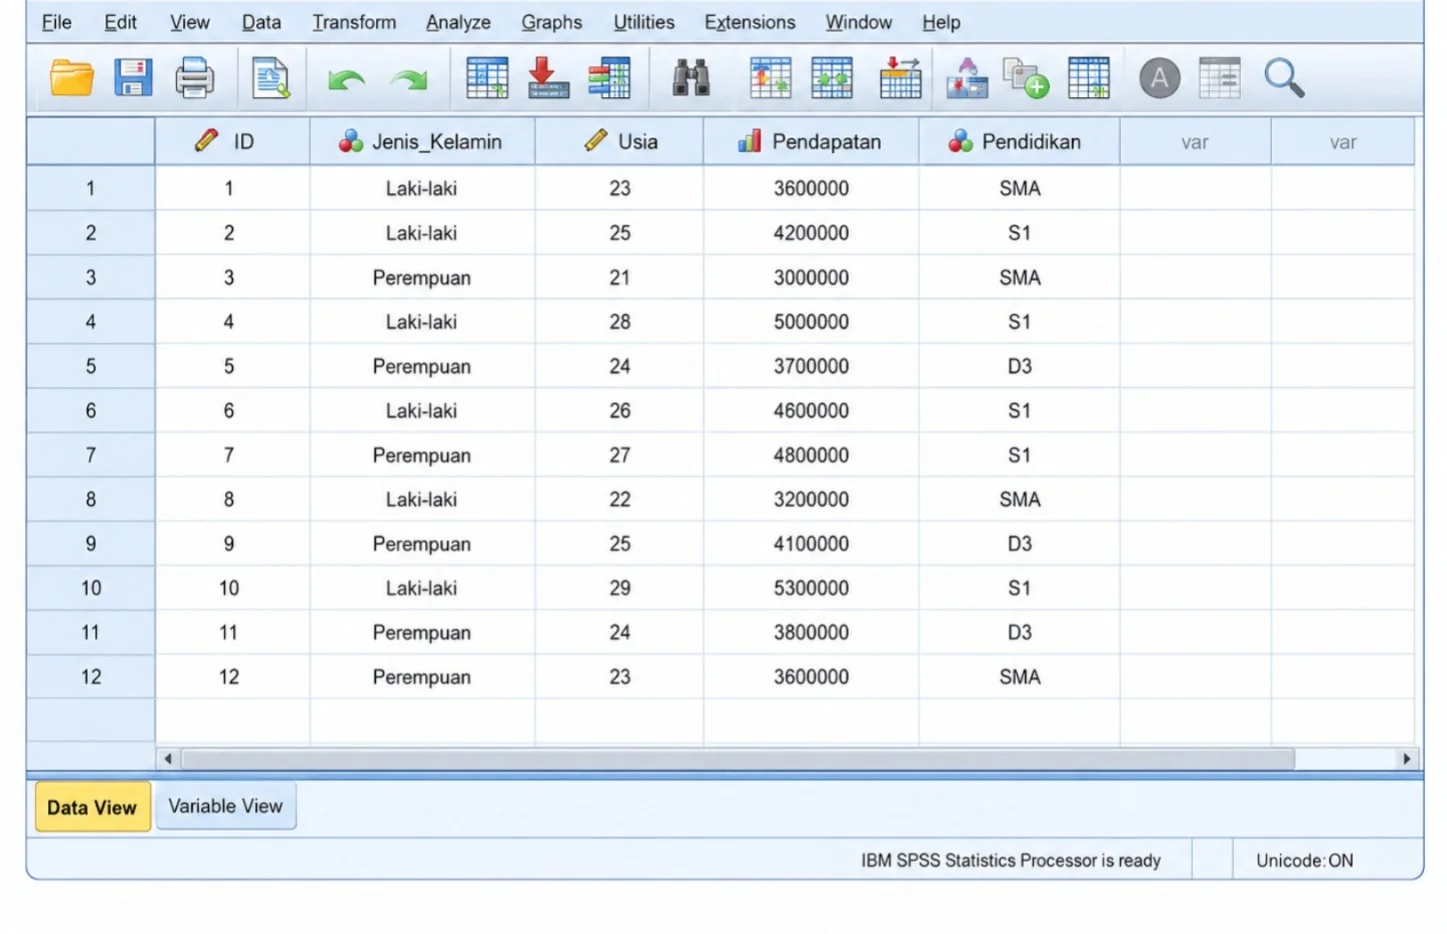Open the View menu

pos(189,22)
